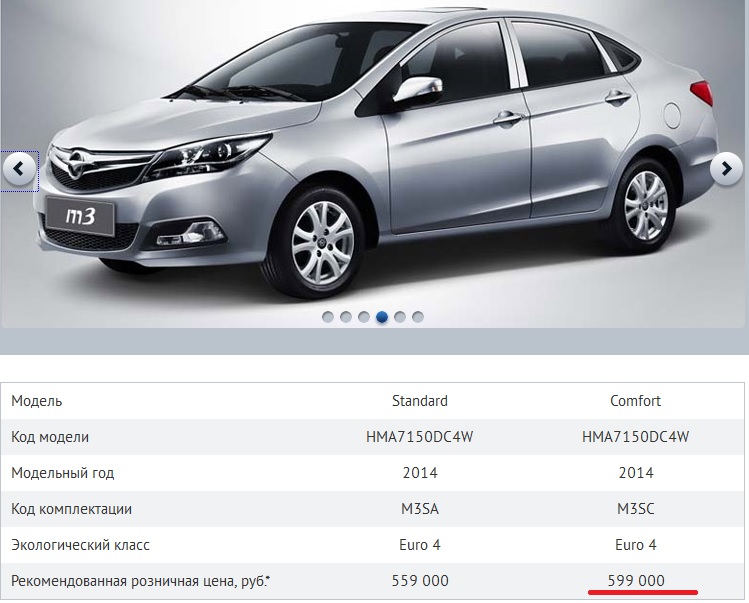Click the 'Модельный год' row label
749x603 pixels.
tap(63, 473)
